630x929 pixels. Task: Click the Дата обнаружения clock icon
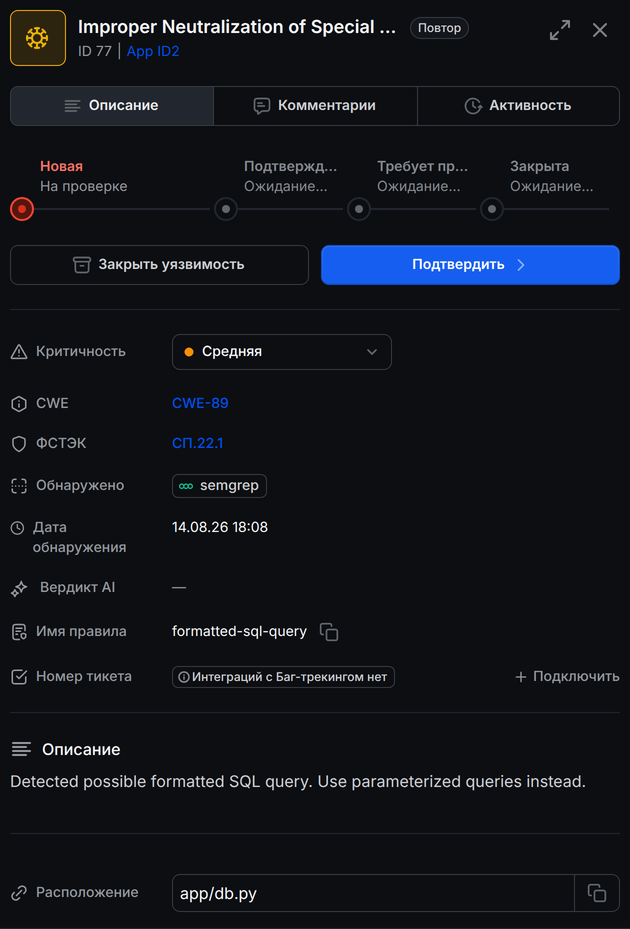(x=18, y=528)
